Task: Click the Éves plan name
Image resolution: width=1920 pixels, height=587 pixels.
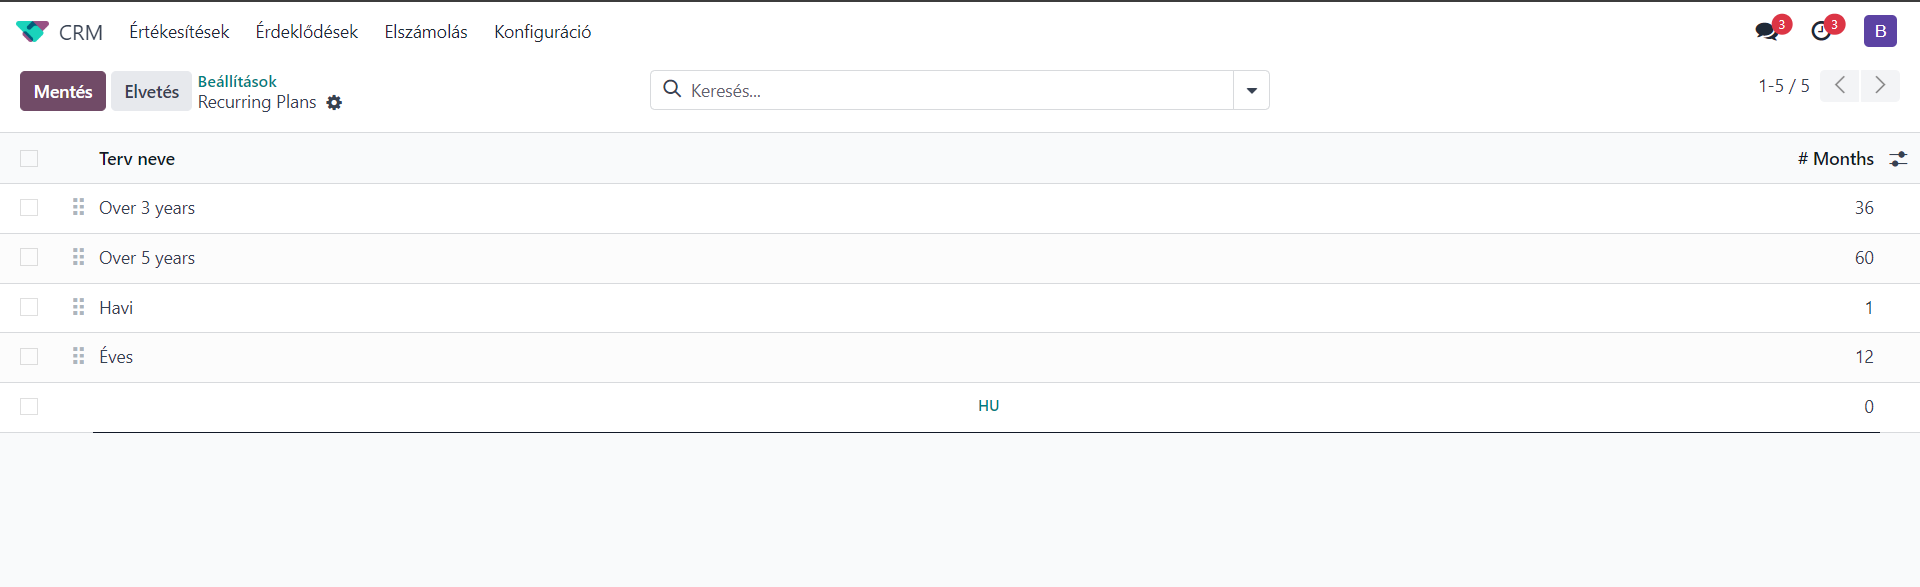Action: click(x=116, y=357)
